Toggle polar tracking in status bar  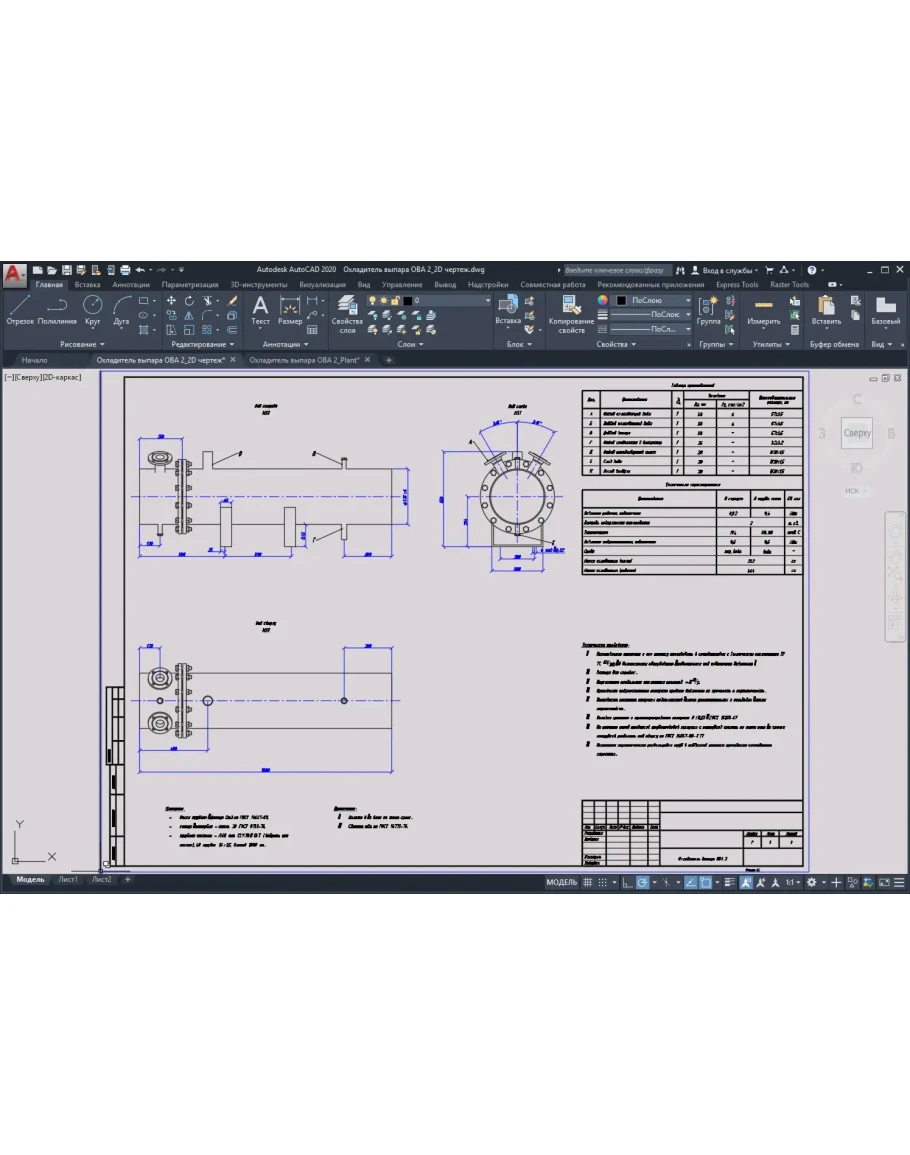[x=643, y=883]
